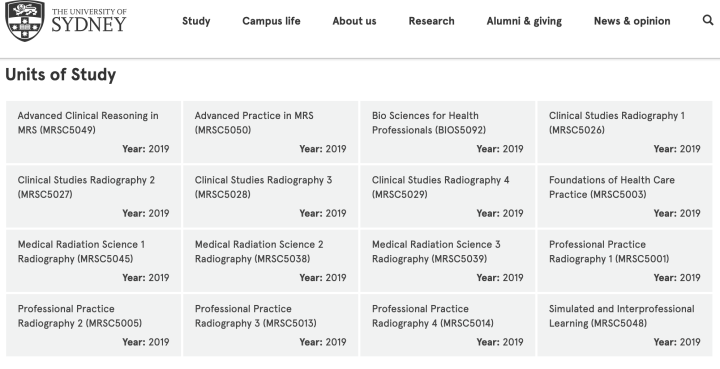The width and height of the screenshot is (720, 369).
Task: Click the University of Sydney logo
Action: pos(66,20)
